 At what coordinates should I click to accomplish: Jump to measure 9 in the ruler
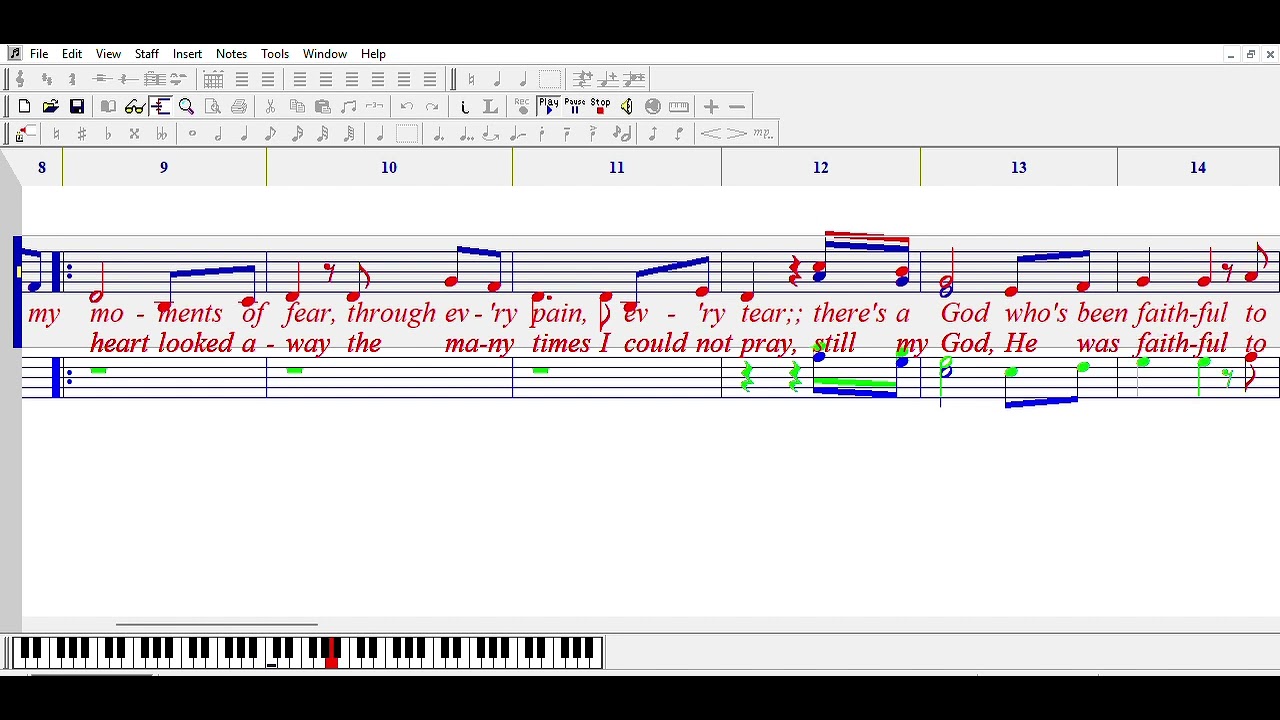[x=164, y=168]
